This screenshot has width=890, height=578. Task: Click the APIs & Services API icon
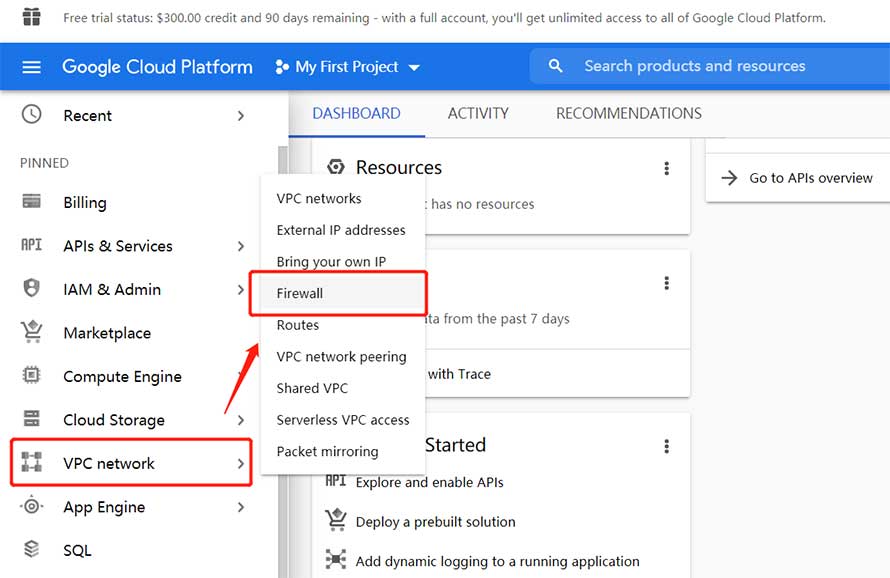click(x=32, y=245)
